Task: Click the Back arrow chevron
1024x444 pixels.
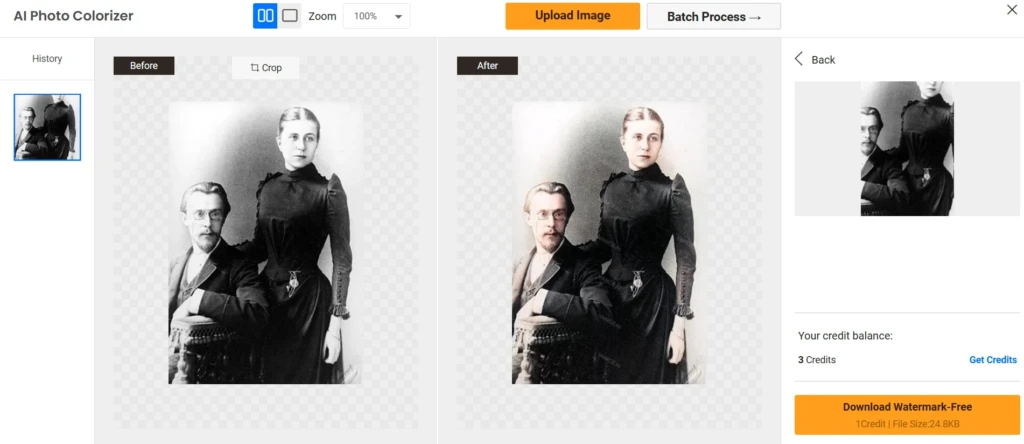Action: click(799, 59)
